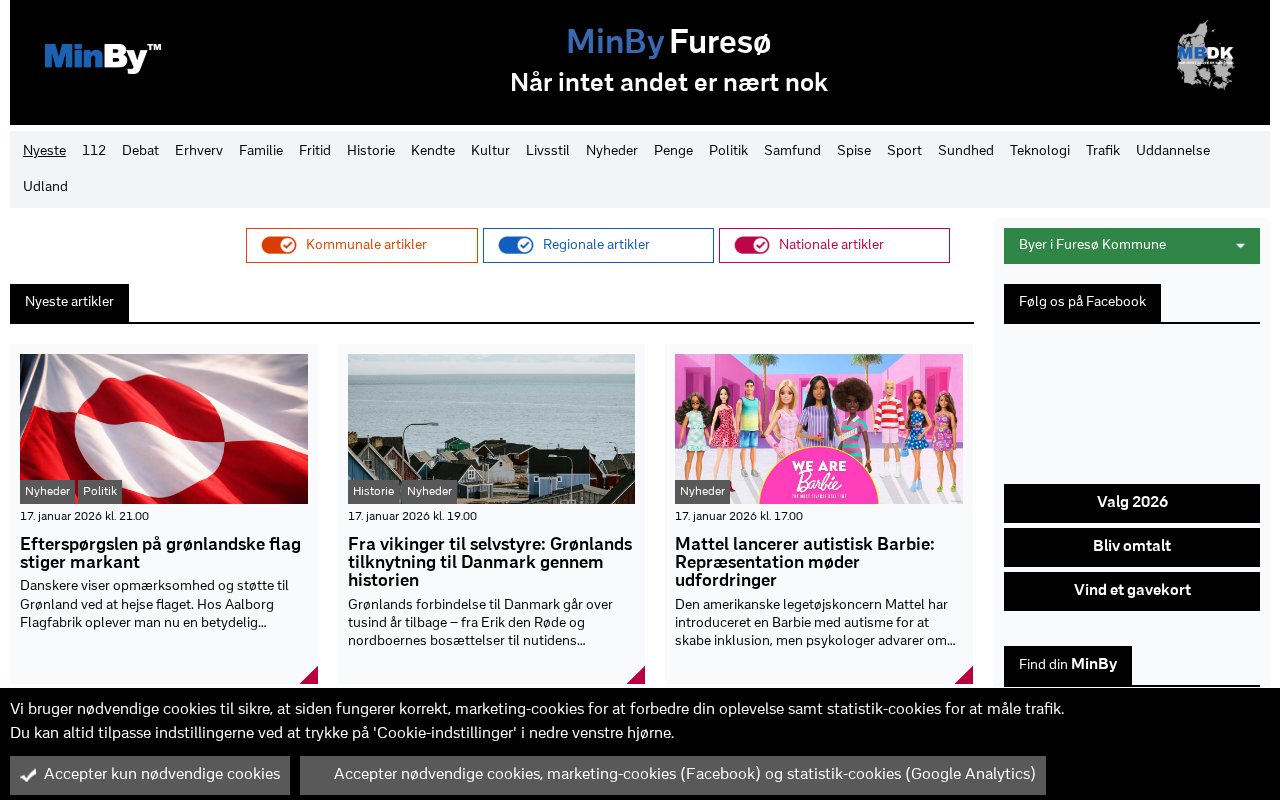Click the date '17. januar 2026 kl. 19.00'
The image size is (1280, 800).
click(x=412, y=517)
